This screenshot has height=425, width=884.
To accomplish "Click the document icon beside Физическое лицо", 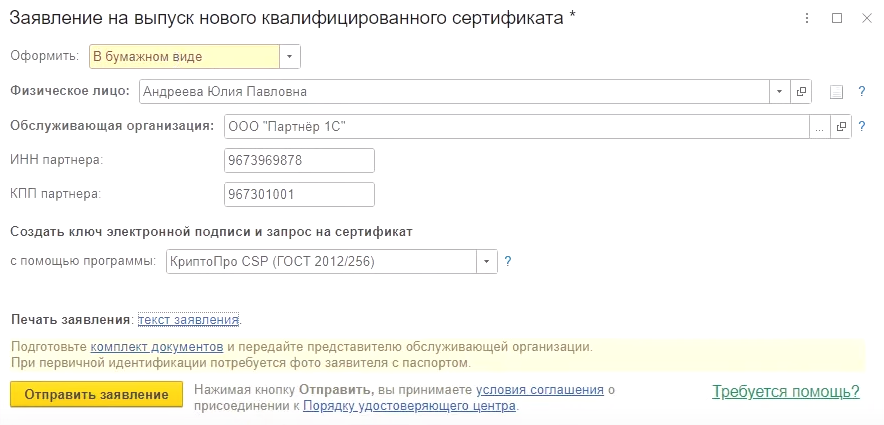I will point(836,92).
